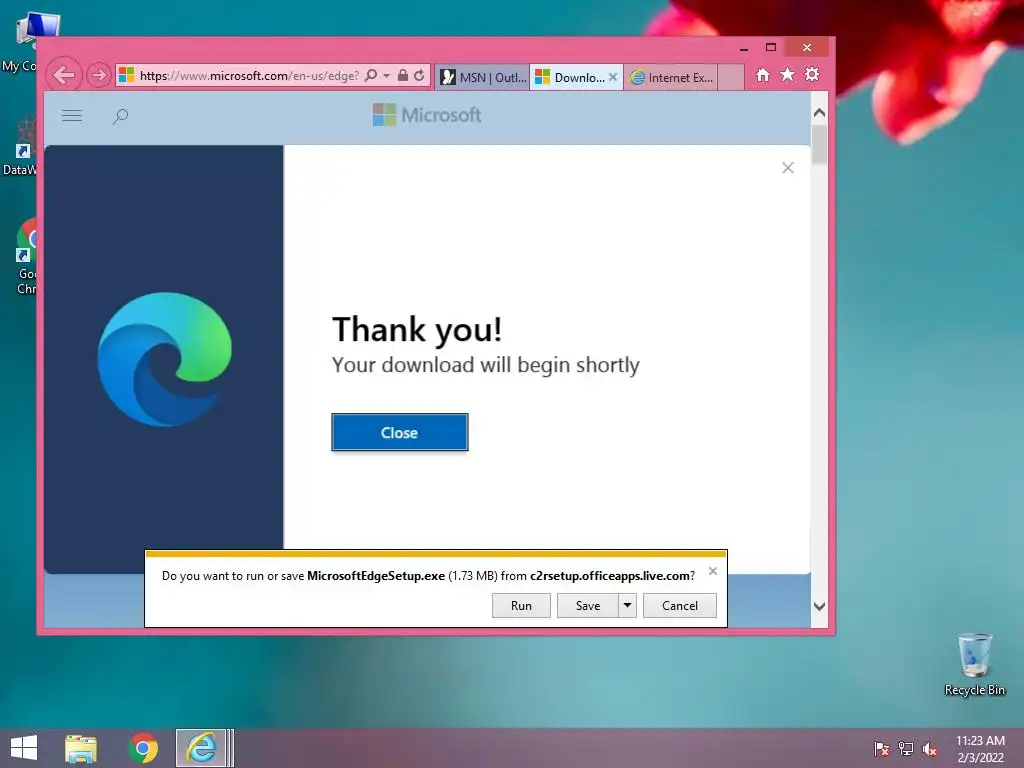The height and width of the screenshot is (768, 1024).
Task: Expand the Save button dropdown arrow
Action: tap(627, 605)
